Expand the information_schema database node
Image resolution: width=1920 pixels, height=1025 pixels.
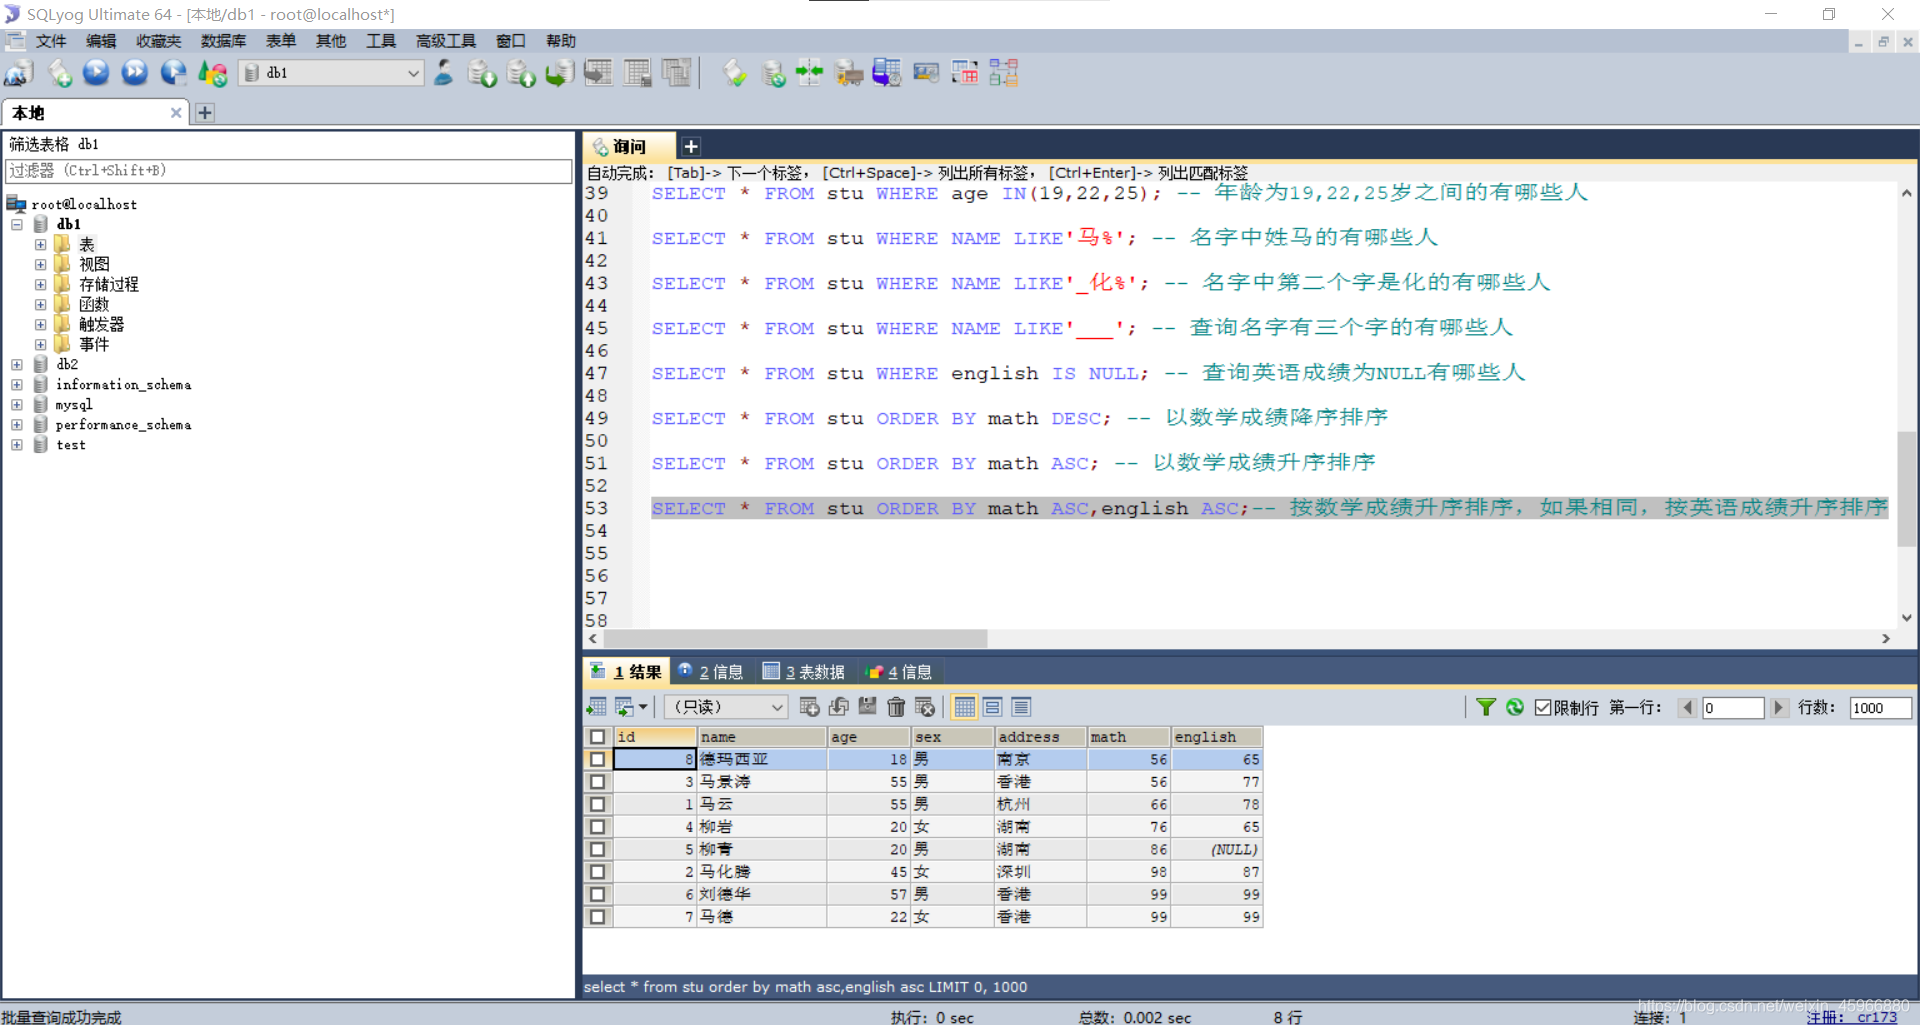[x=17, y=384]
